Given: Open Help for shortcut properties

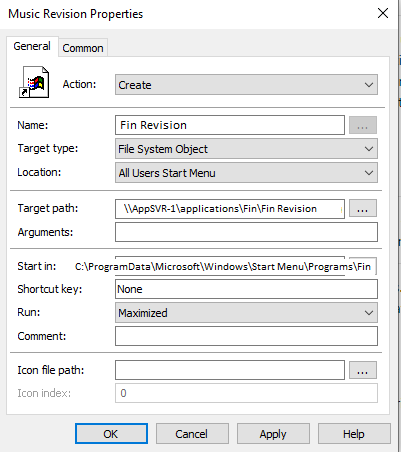Looking at the screenshot, I should [354, 434].
